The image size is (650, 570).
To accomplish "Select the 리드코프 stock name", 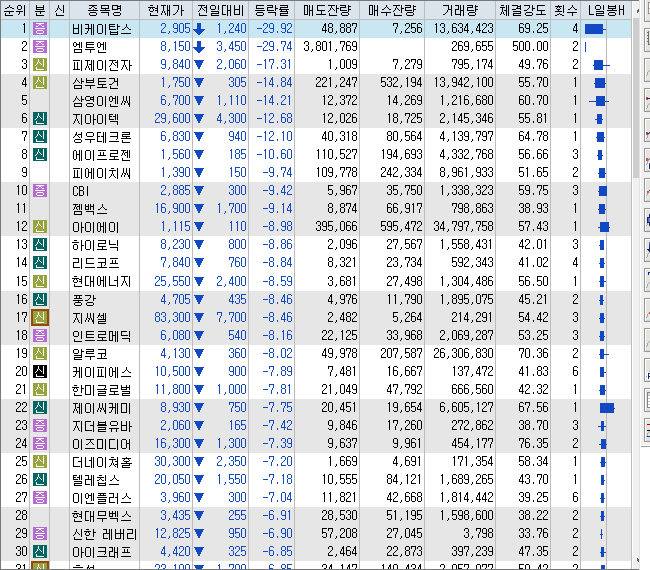I will (96, 263).
